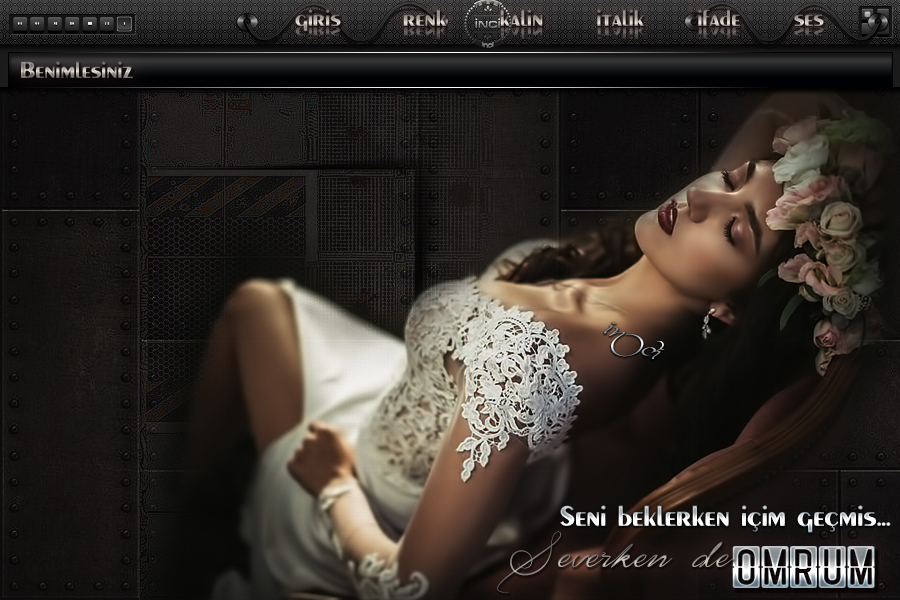The width and height of the screenshot is (900, 600).
Task: Click into the Benimlesiniz title bar field
Action: point(450,70)
